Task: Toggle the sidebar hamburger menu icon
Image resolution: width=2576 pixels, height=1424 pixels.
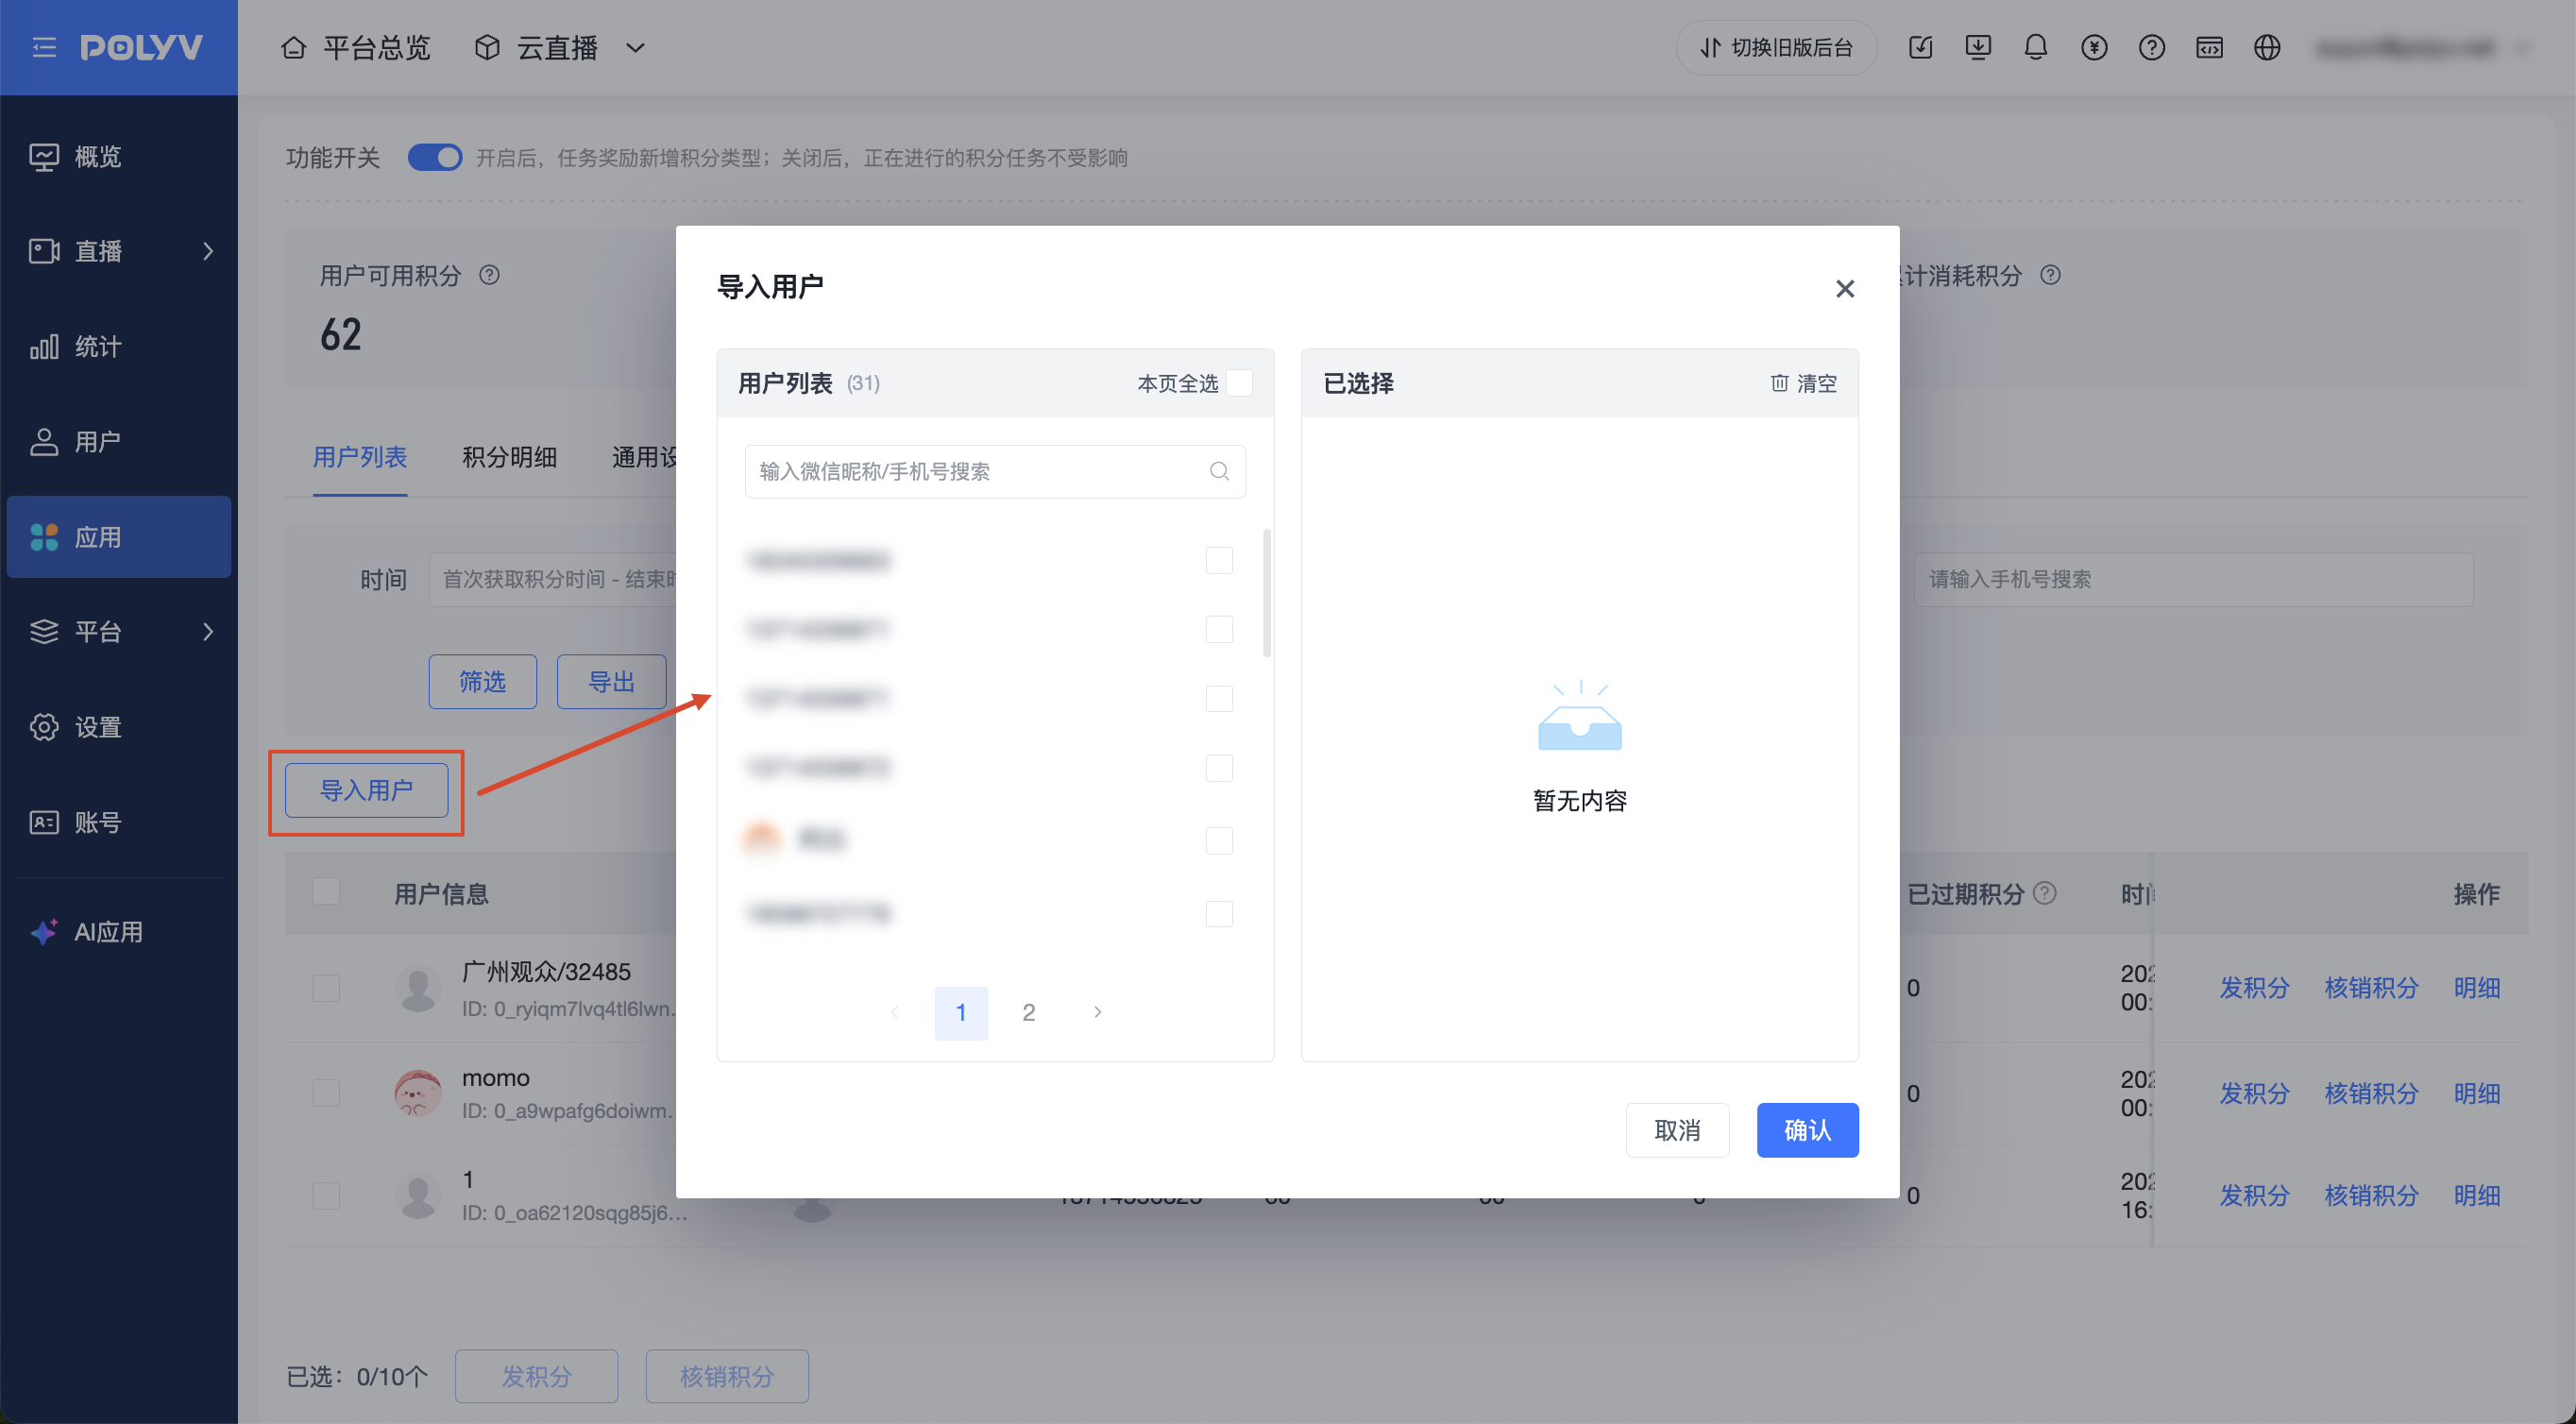Action: click(x=44, y=47)
